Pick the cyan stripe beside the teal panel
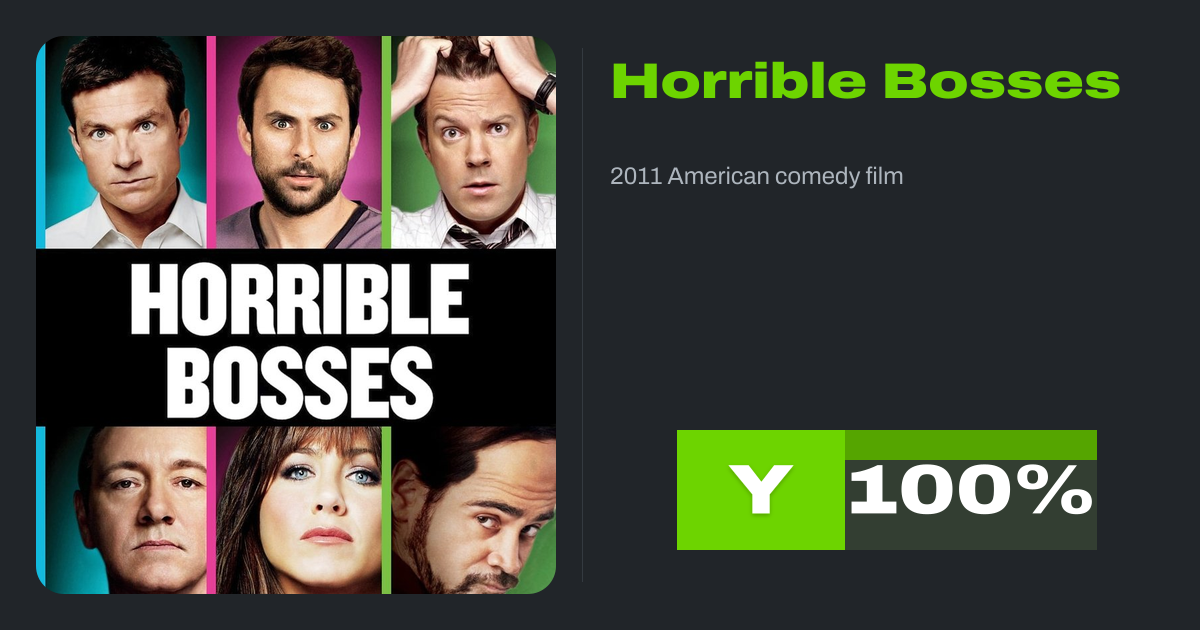 click(x=41, y=142)
